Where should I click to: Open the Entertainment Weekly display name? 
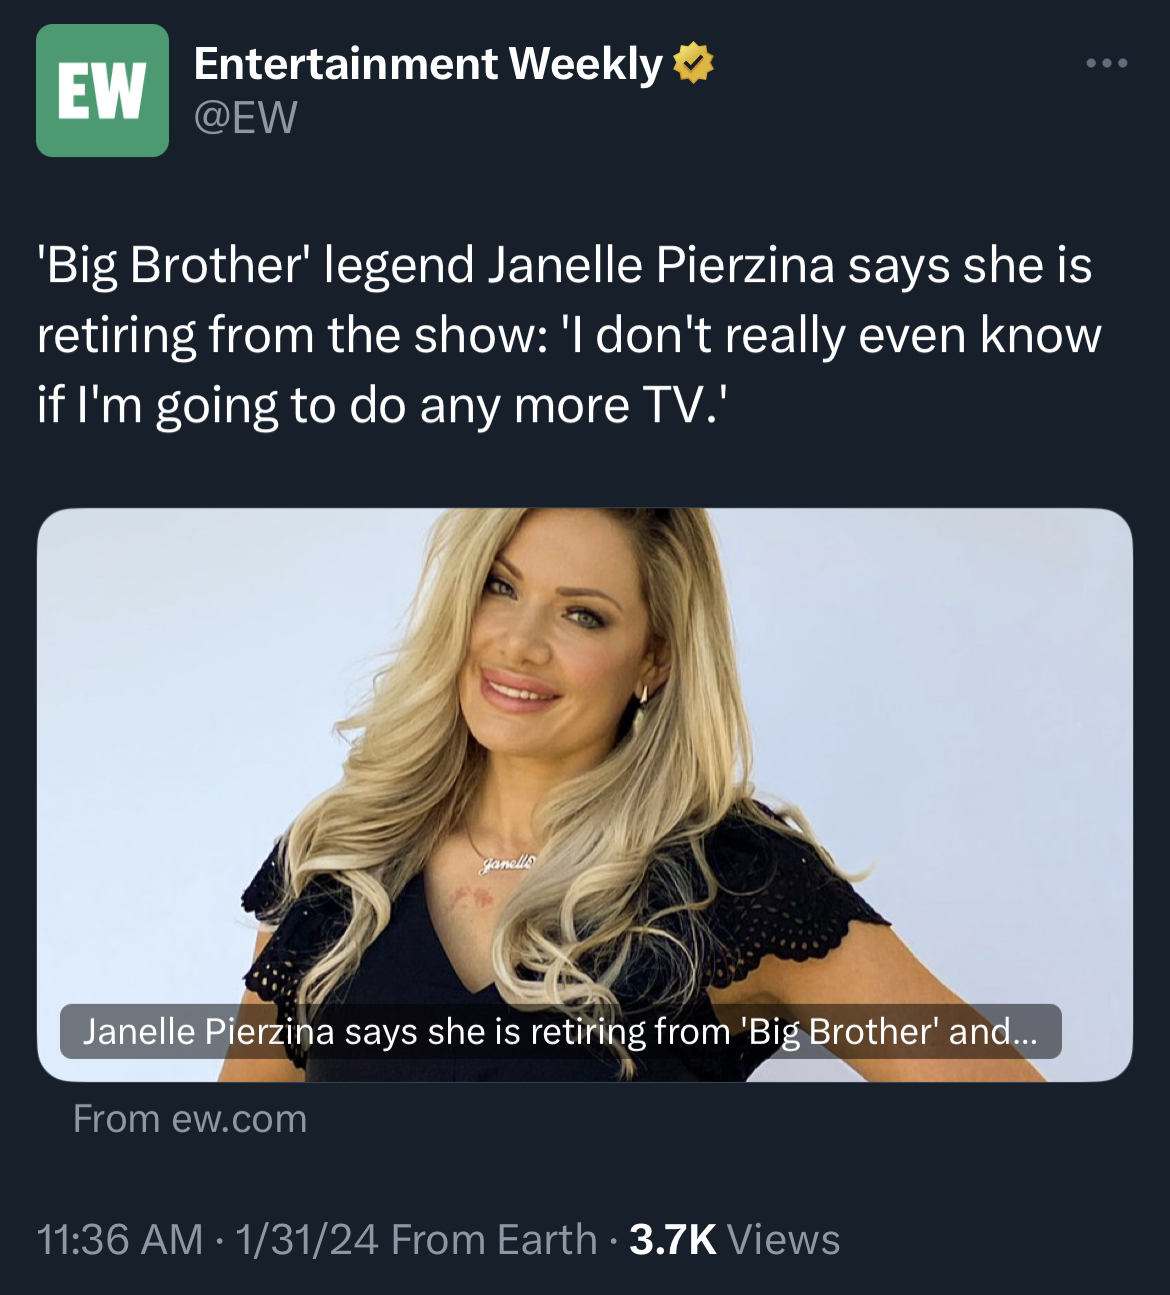pos(428,64)
